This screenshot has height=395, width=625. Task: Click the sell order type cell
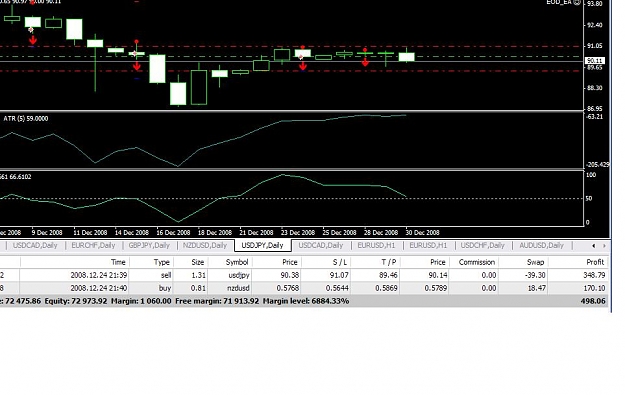(x=166, y=275)
